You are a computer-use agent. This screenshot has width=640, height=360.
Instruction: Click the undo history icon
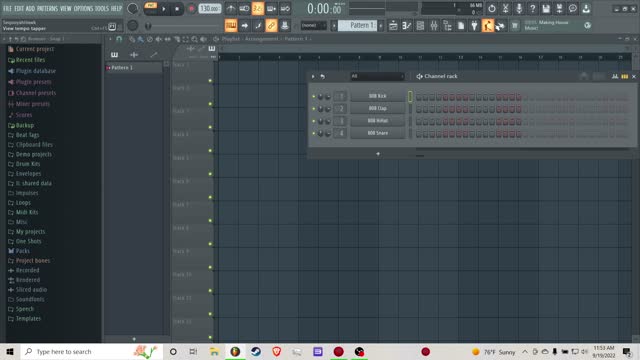492,8
